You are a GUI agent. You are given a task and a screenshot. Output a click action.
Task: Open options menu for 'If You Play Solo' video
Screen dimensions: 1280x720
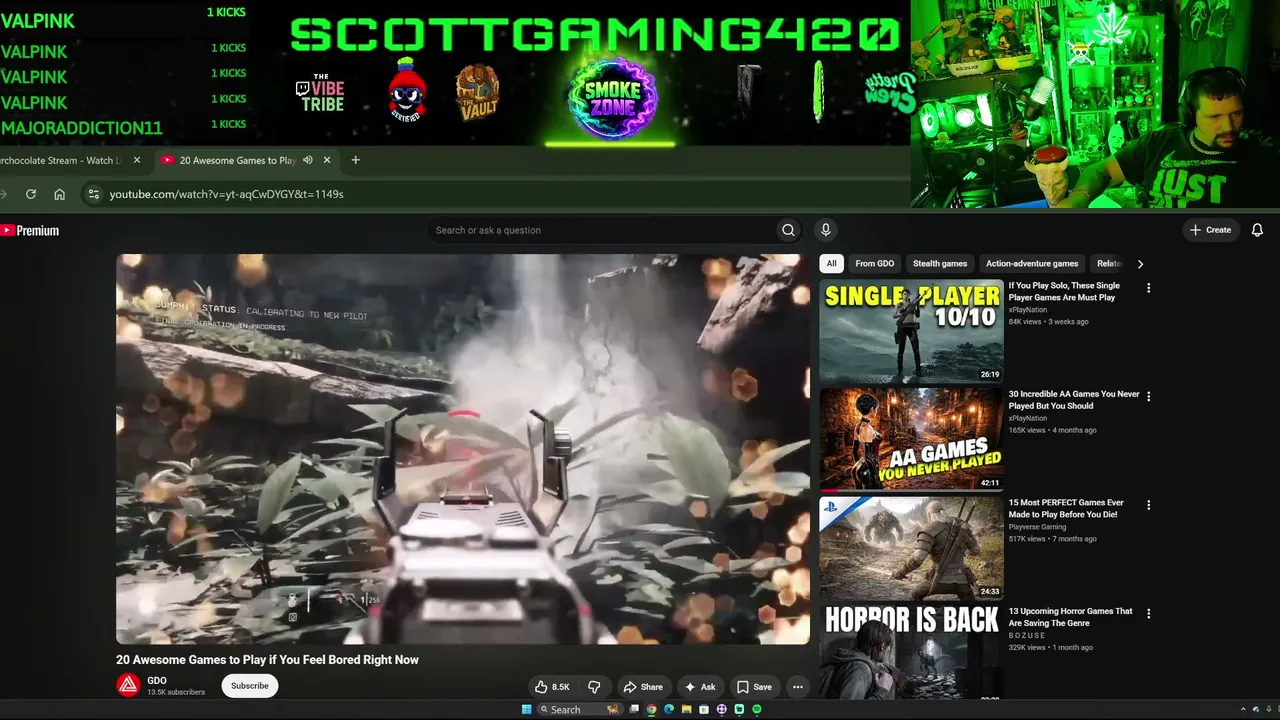click(1148, 288)
